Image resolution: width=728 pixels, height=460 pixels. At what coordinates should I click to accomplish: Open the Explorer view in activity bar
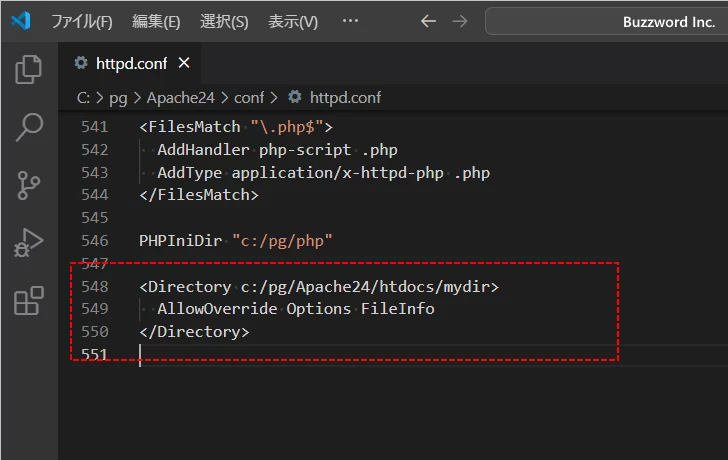click(x=29, y=69)
